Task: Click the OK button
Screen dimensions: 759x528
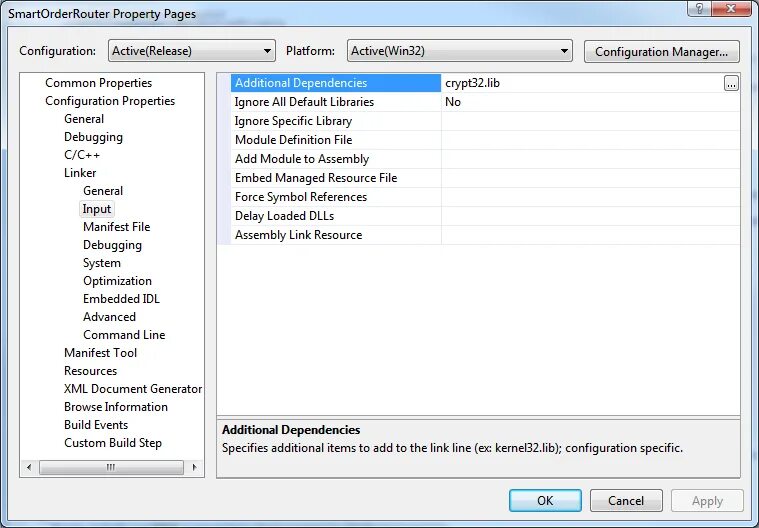Action: (x=545, y=500)
